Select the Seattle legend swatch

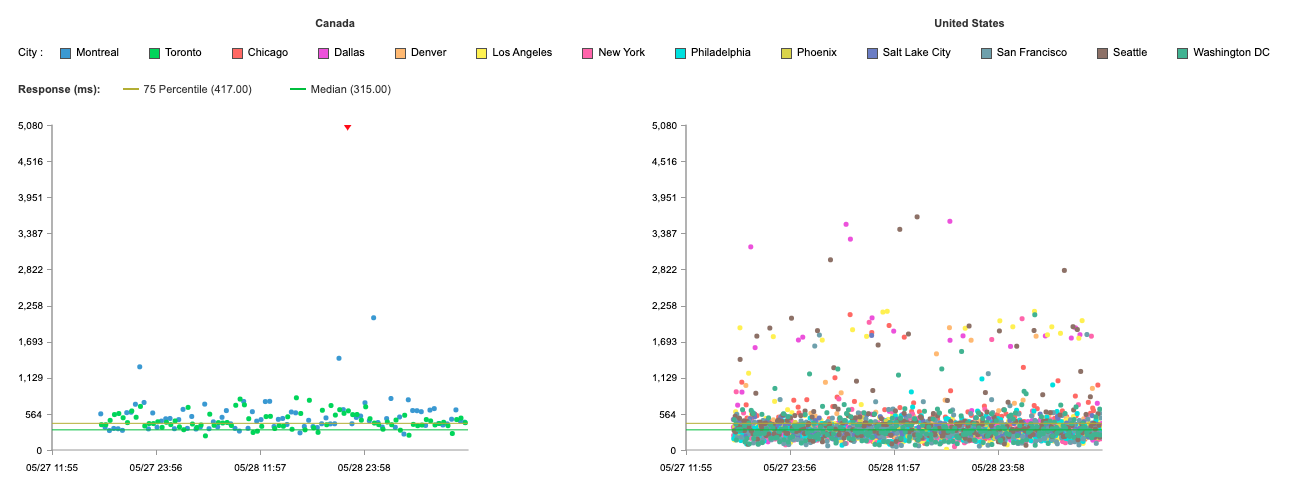point(1102,53)
